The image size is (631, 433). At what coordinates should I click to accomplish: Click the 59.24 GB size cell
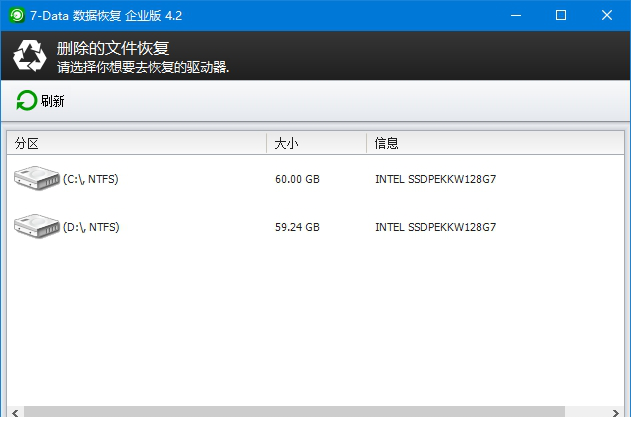pyautogui.click(x=297, y=227)
